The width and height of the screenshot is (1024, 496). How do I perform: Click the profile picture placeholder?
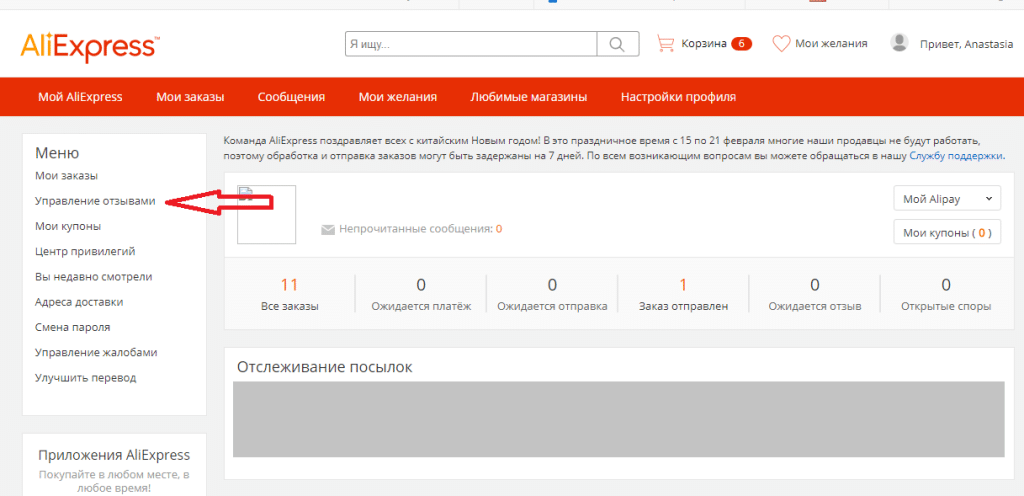pos(266,215)
